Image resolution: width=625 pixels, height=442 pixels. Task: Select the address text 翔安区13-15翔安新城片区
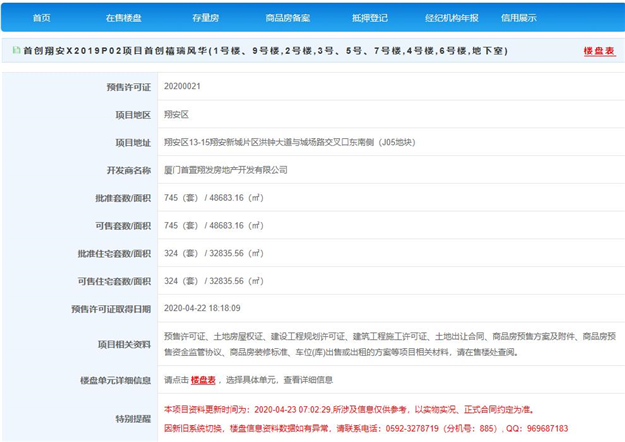[x=211, y=142]
